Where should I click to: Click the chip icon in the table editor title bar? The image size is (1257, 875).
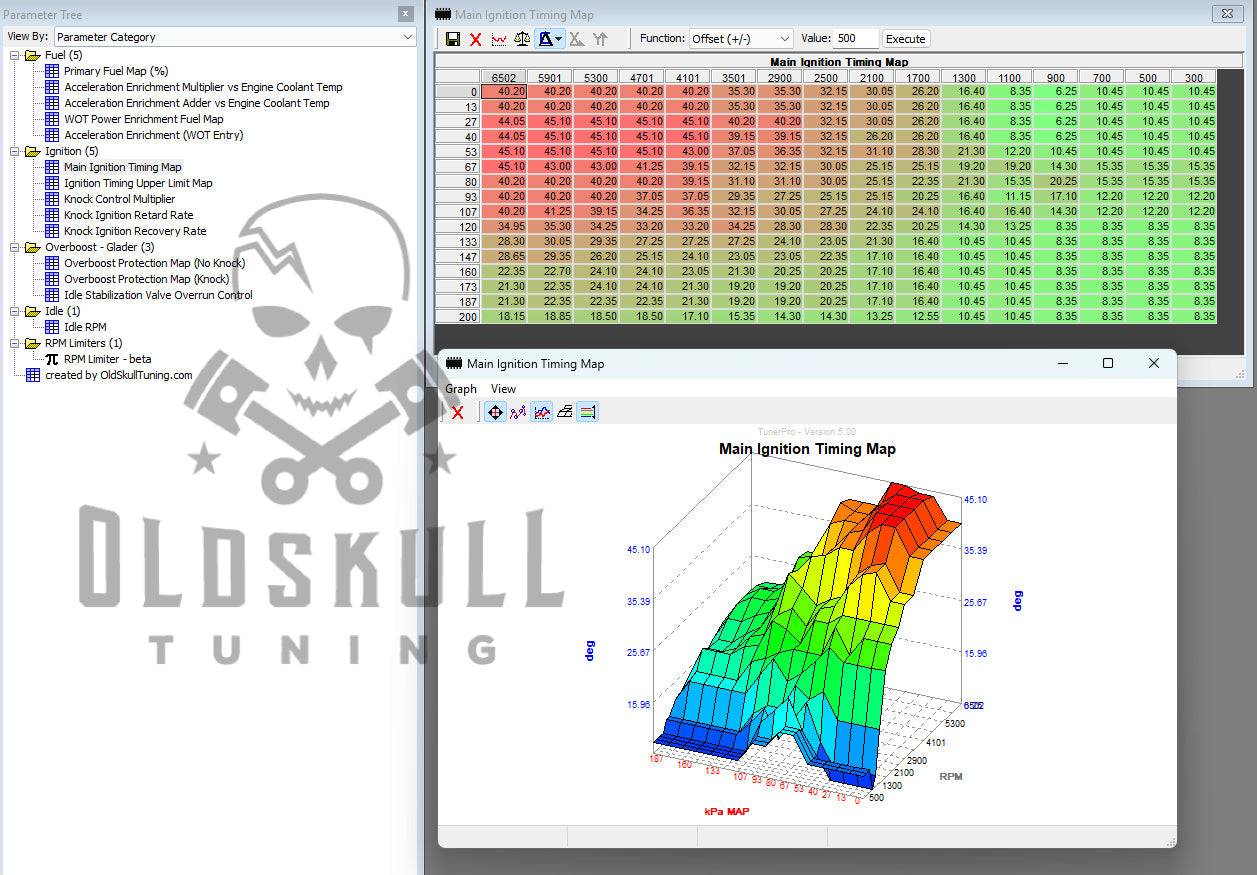442,14
